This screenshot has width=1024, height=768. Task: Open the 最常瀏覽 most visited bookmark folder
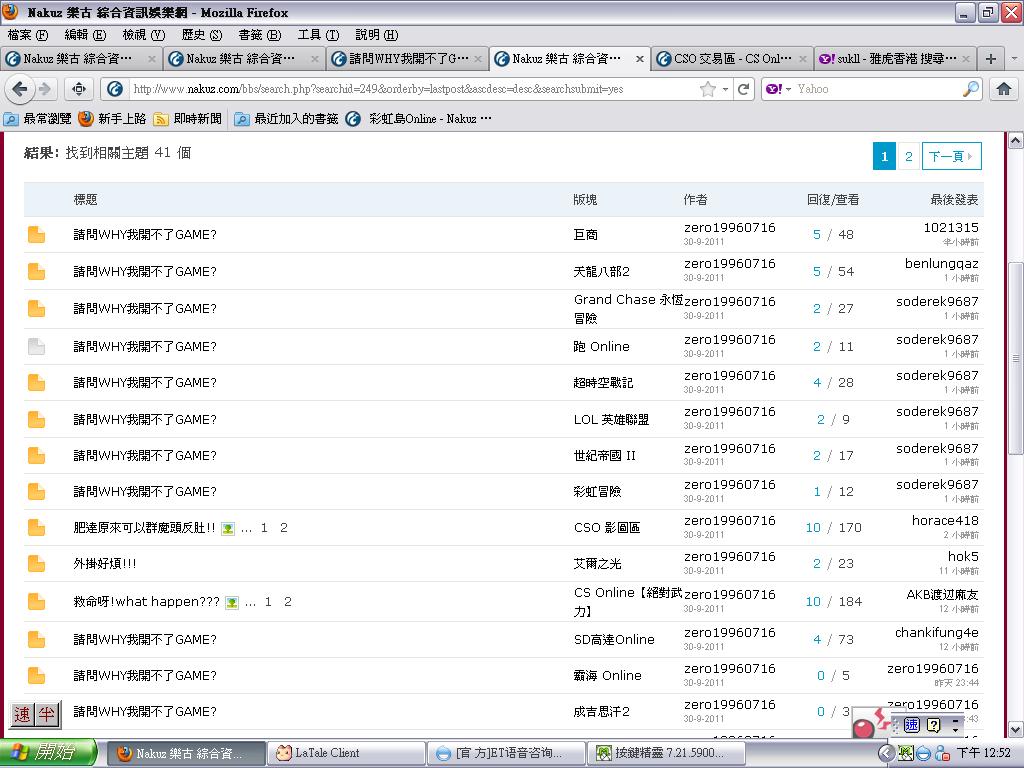click(x=38, y=119)
